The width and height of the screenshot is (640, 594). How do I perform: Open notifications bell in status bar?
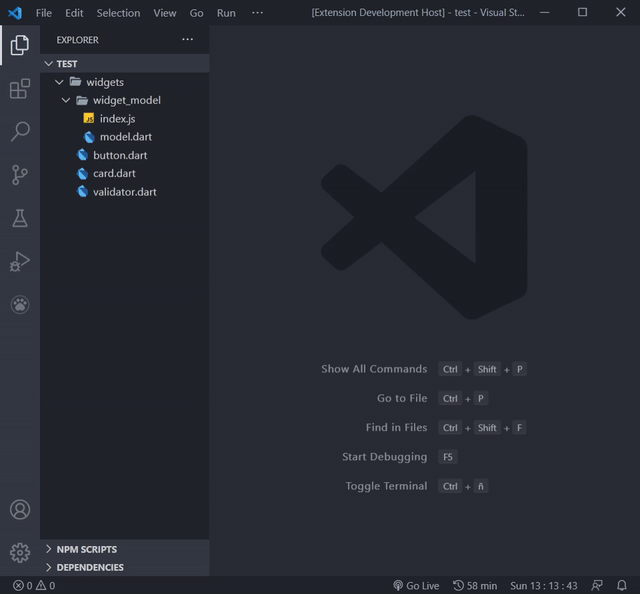[622, 586]
